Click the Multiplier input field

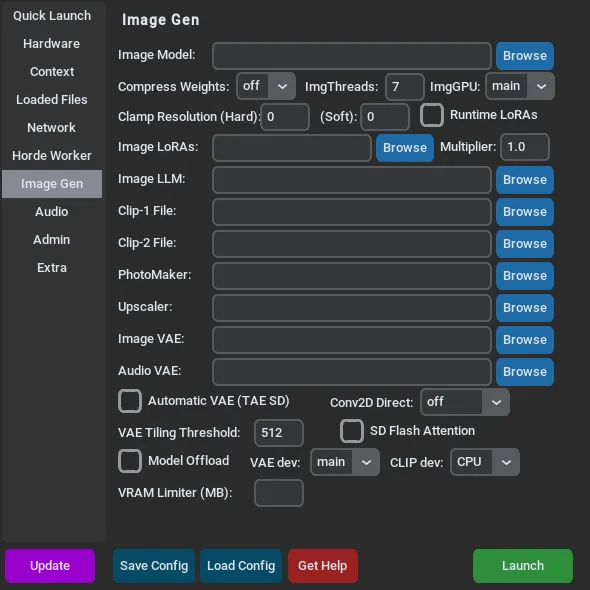[x=525, y=147]
